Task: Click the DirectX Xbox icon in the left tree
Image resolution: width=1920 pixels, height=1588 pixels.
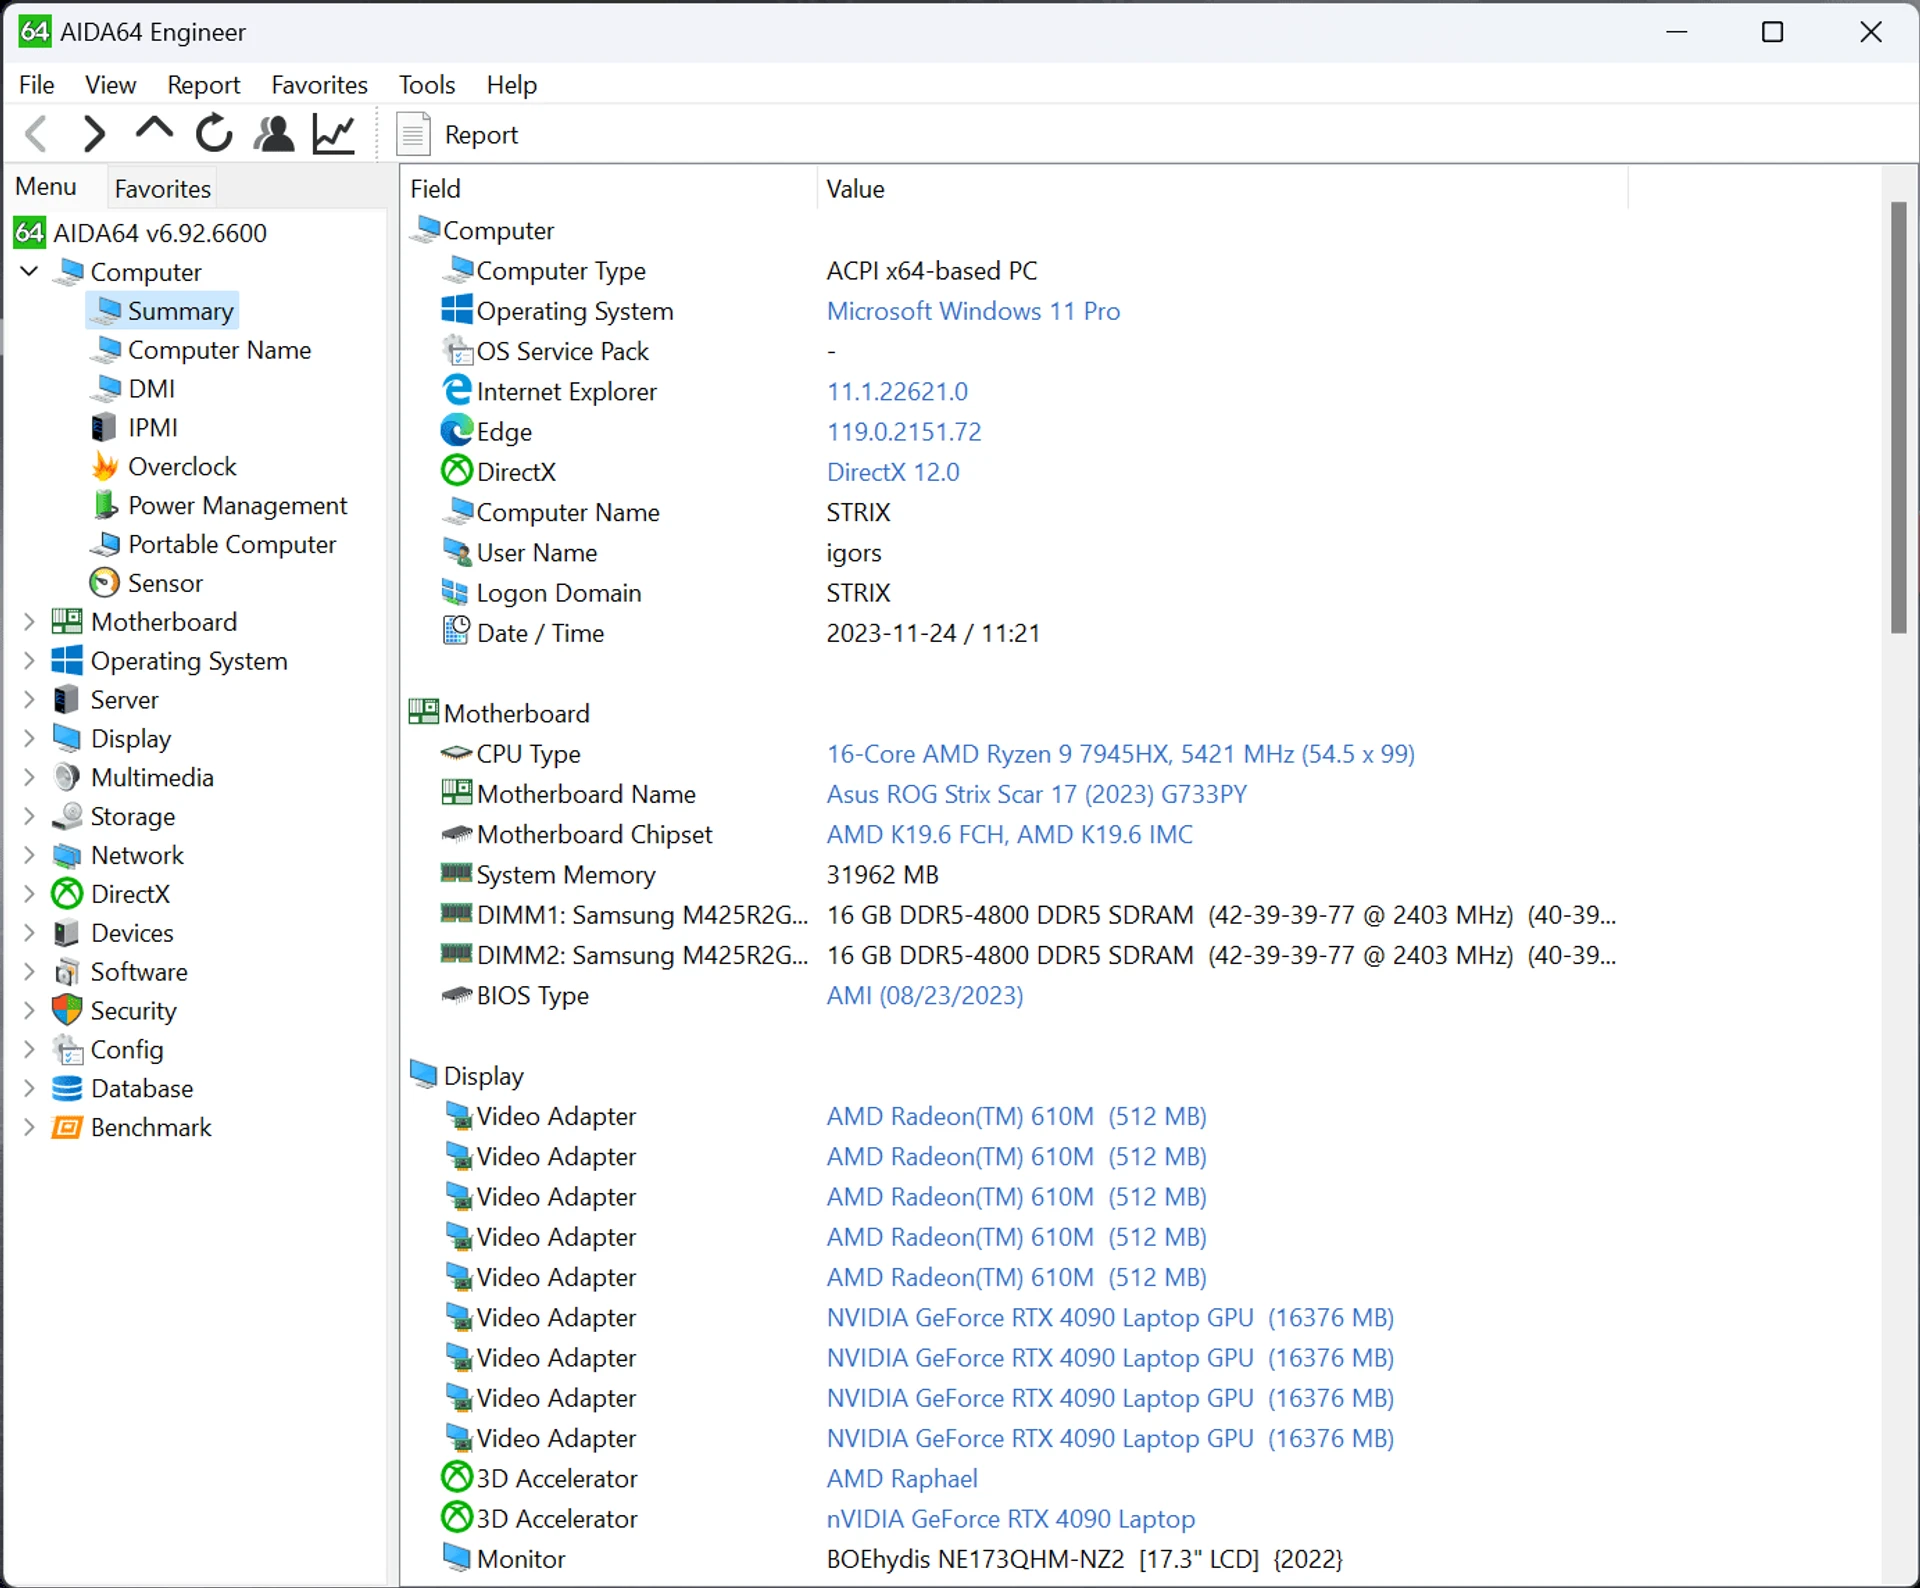Action: pyautogui.click(x=67, y=894)
